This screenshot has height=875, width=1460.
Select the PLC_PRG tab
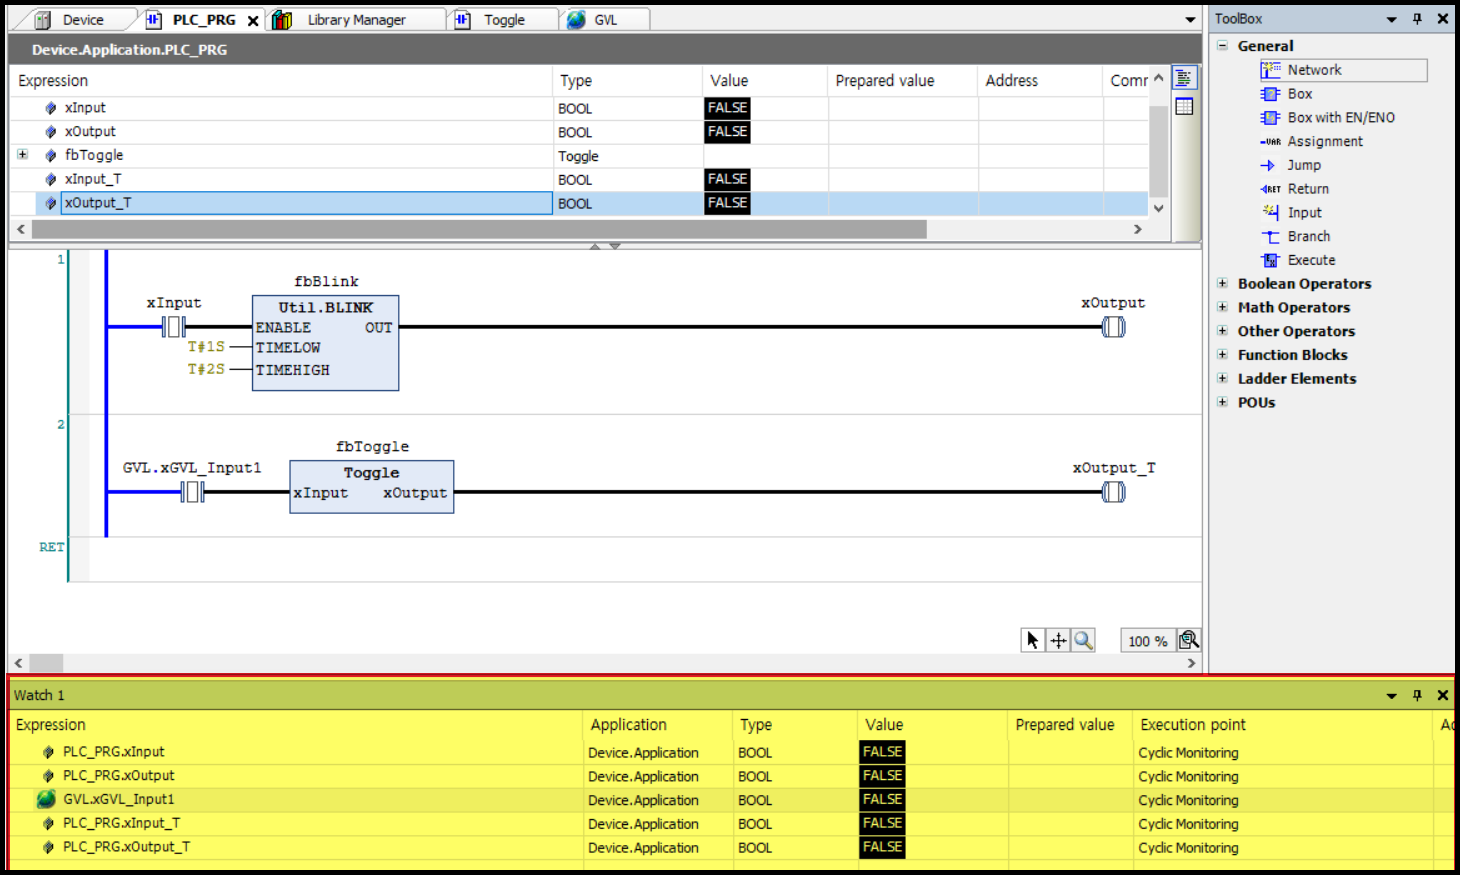click(x=203, y=20)
